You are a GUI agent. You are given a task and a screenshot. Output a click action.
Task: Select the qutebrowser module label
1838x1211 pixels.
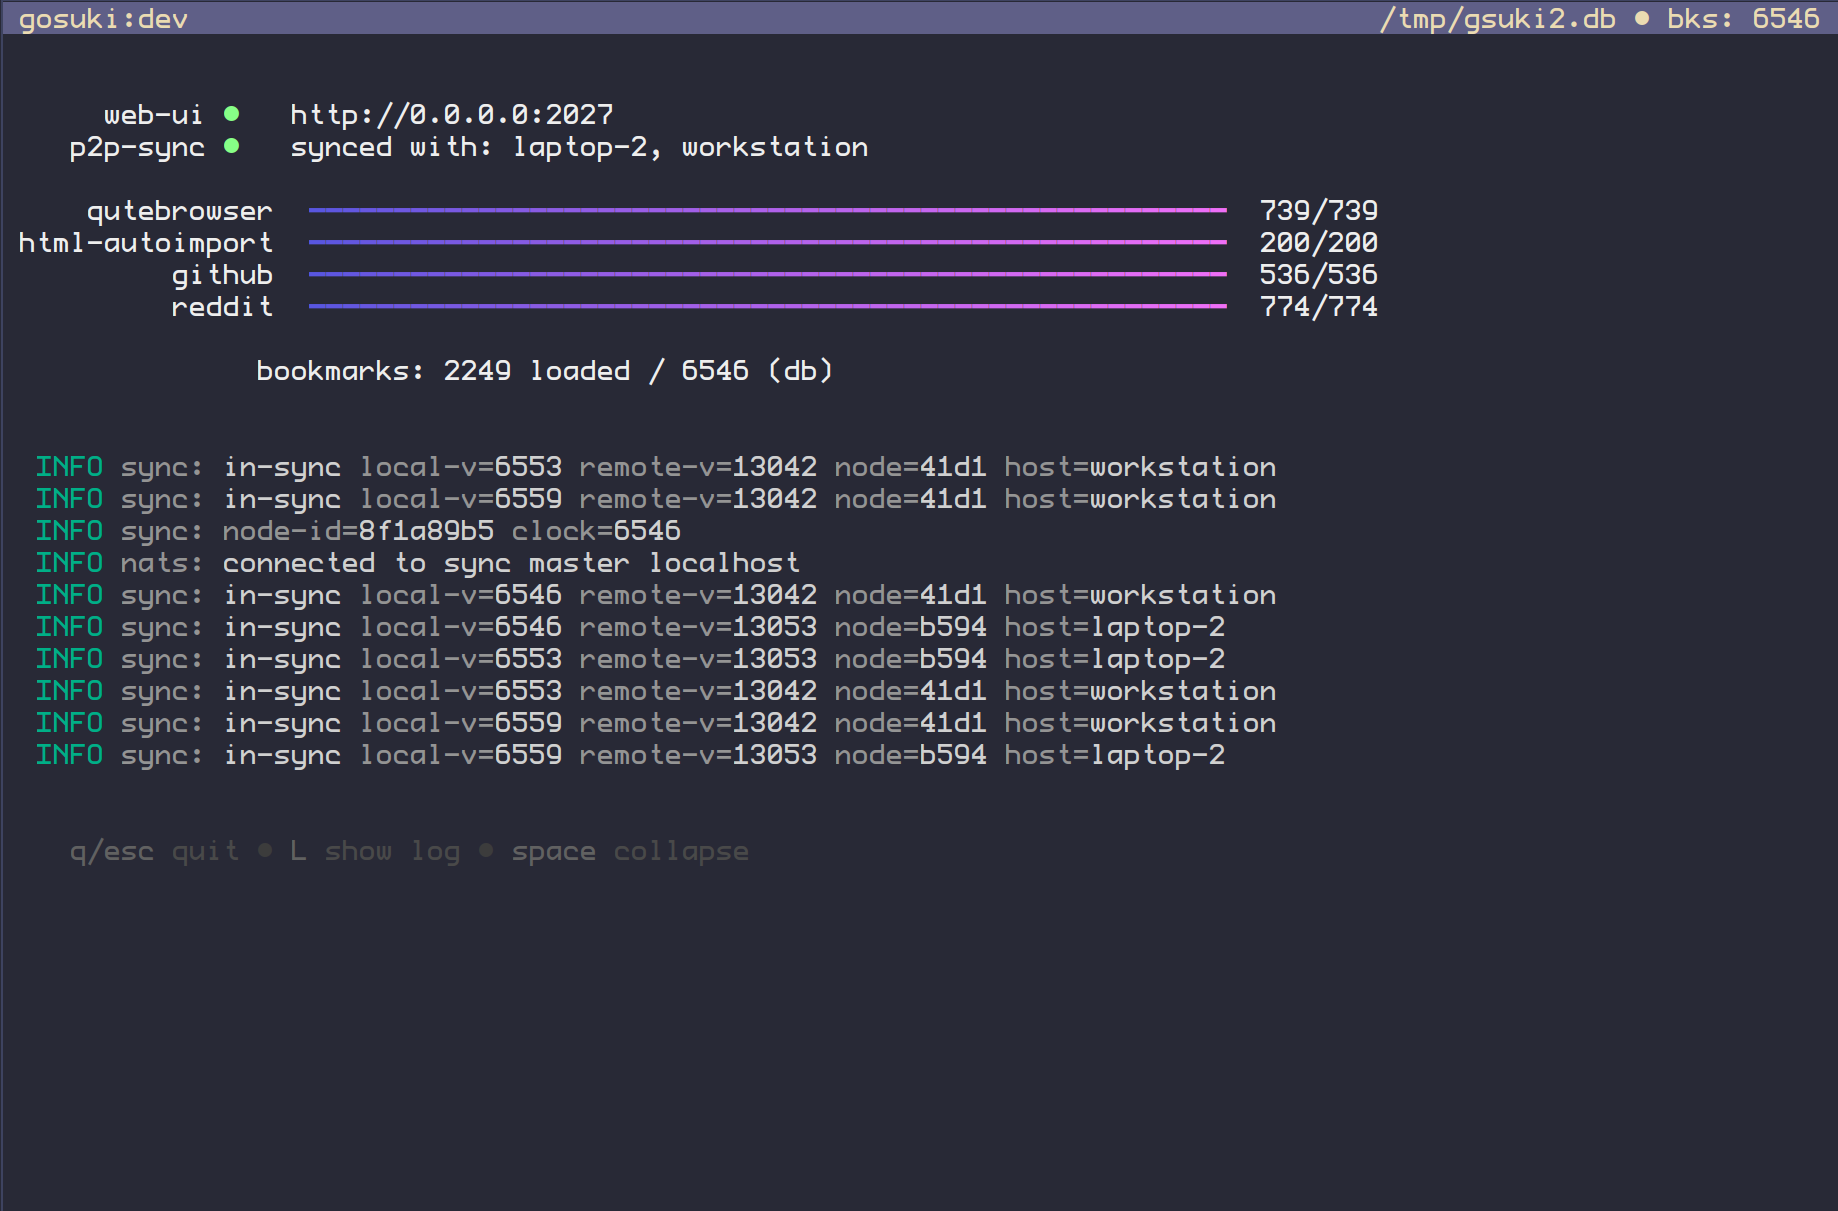coord(179,211)
